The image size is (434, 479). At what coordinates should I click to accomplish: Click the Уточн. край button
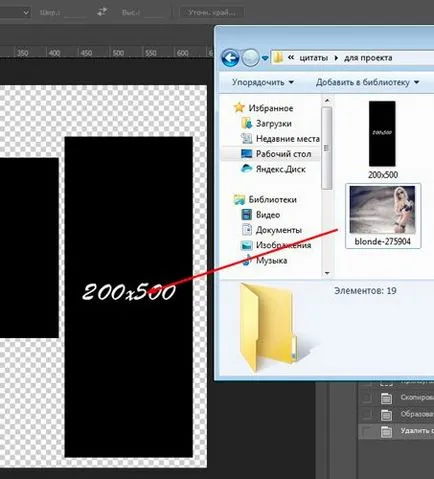pos(212,13)
